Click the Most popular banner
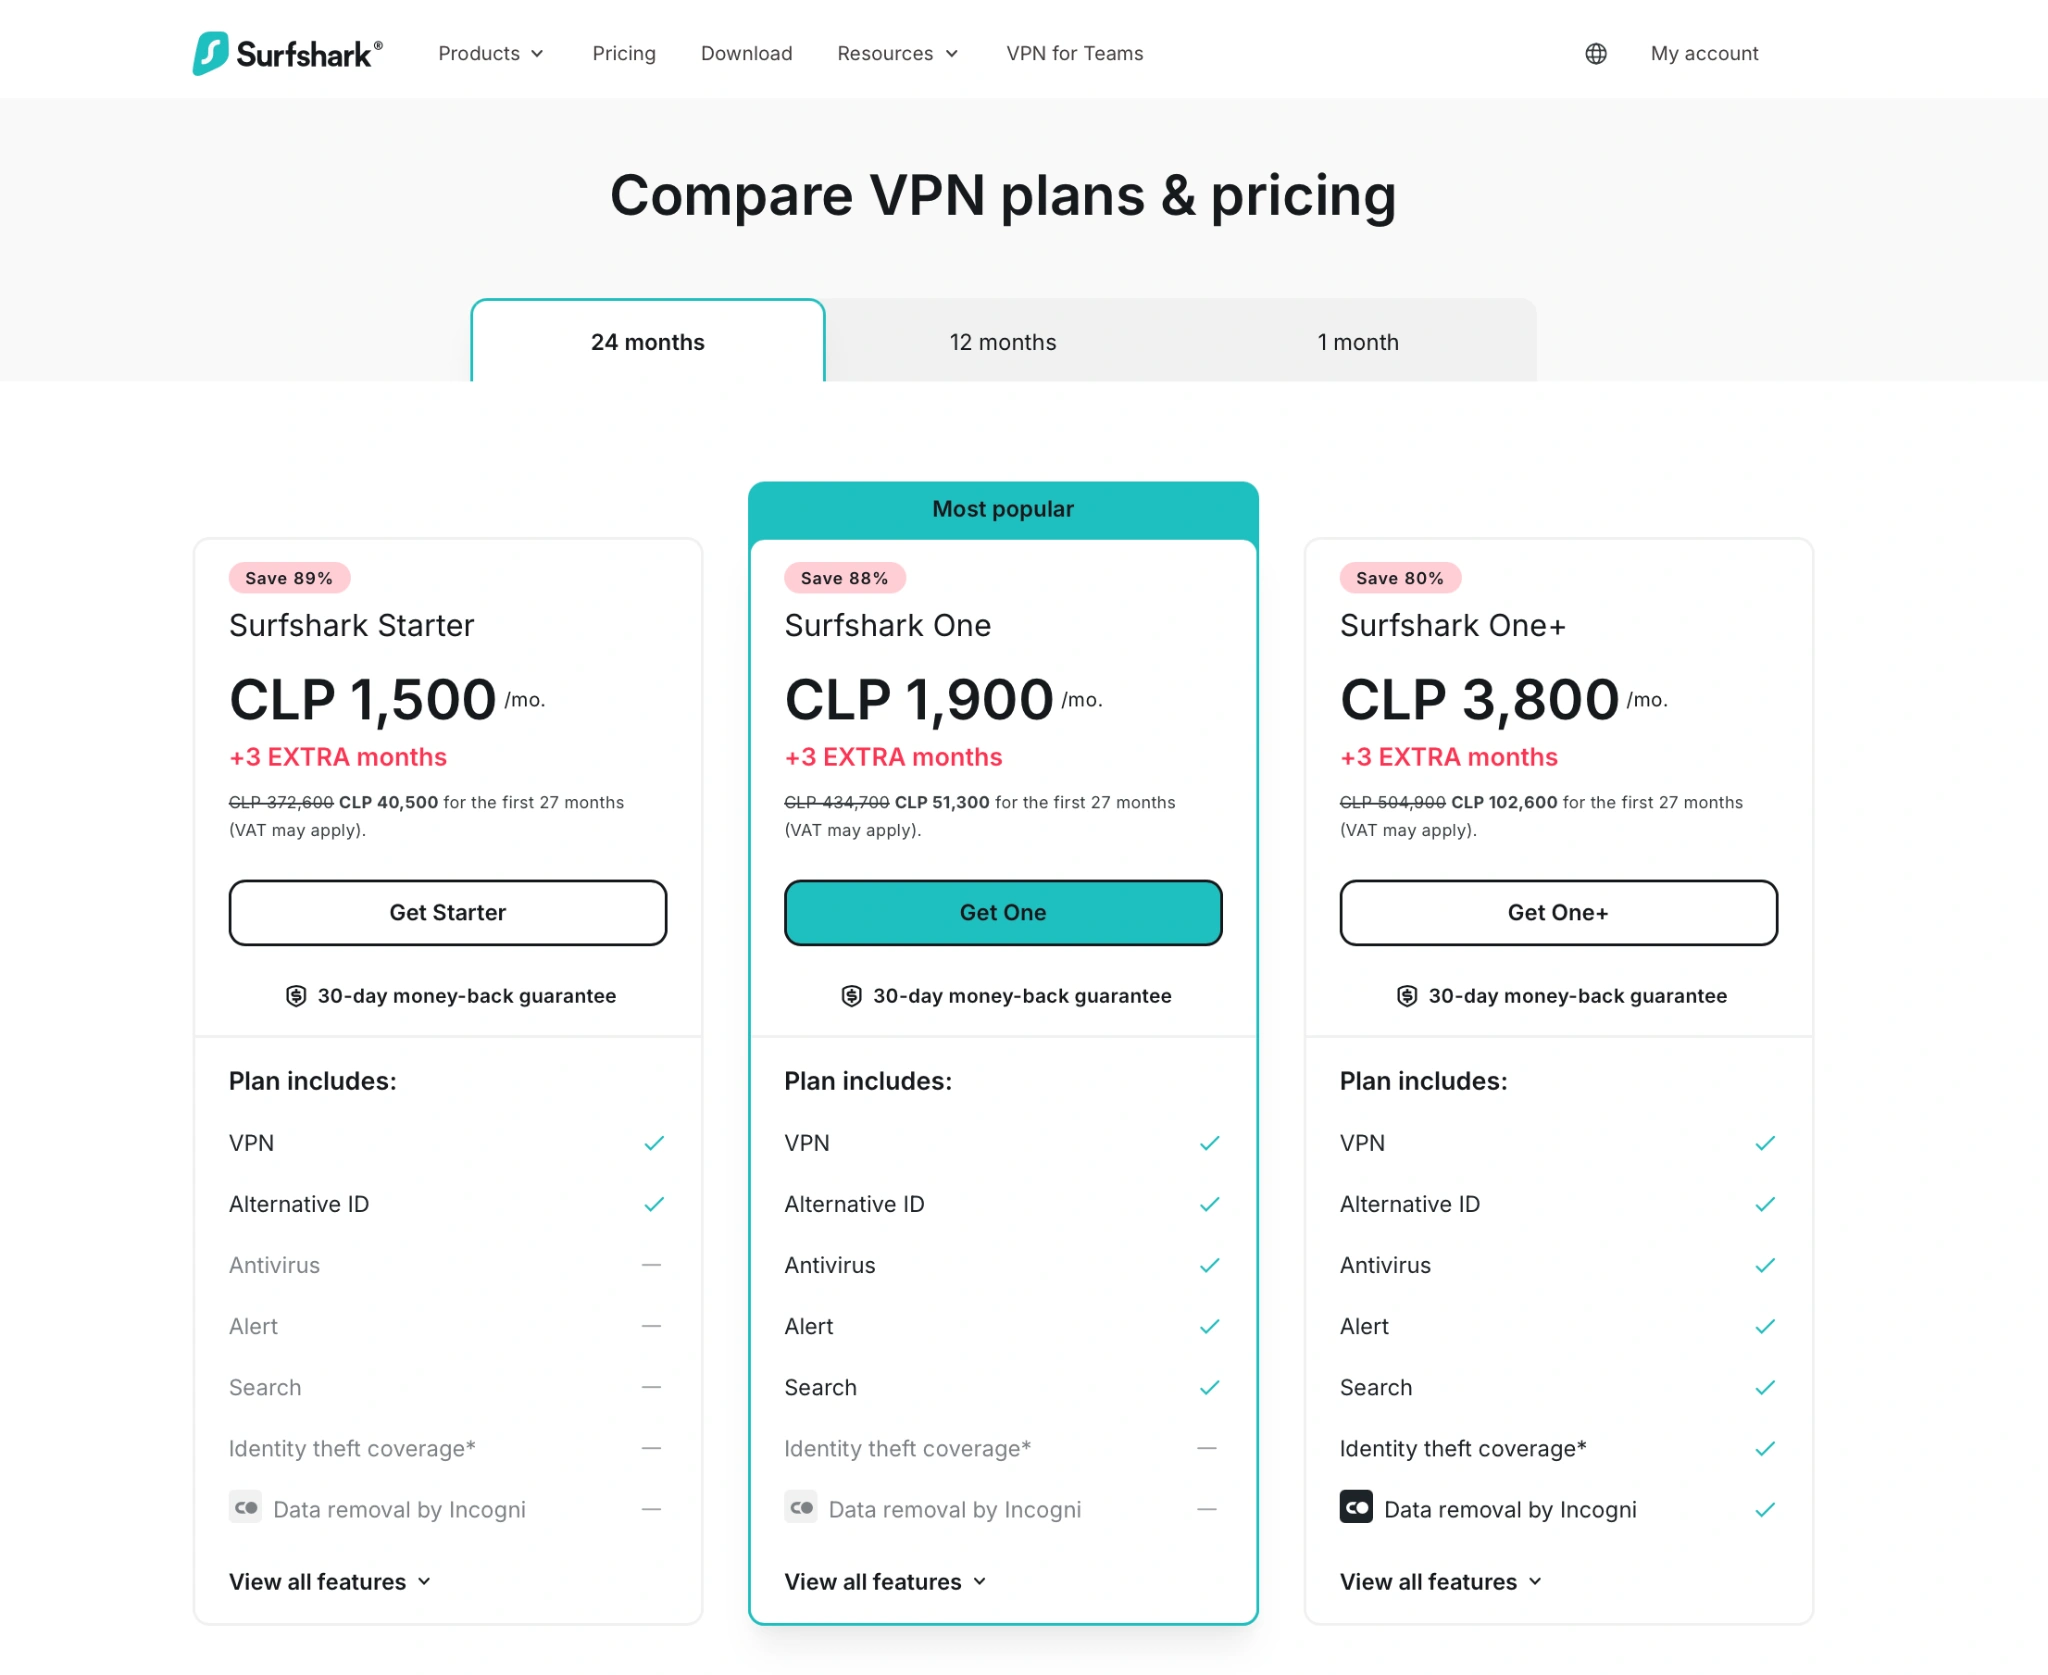This screenshot has width=2048, height=1675. coord(1003,509)
